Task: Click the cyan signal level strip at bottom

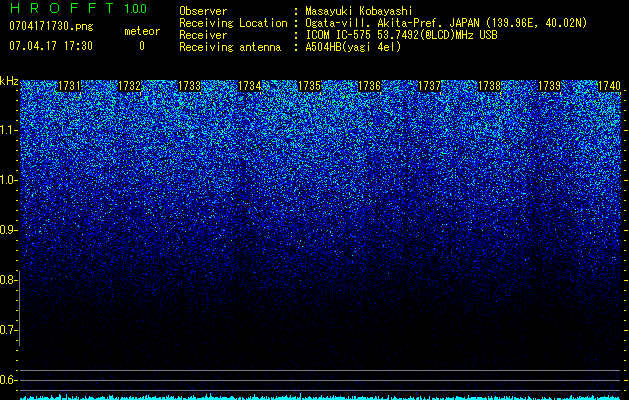Action: coord(320,397)
